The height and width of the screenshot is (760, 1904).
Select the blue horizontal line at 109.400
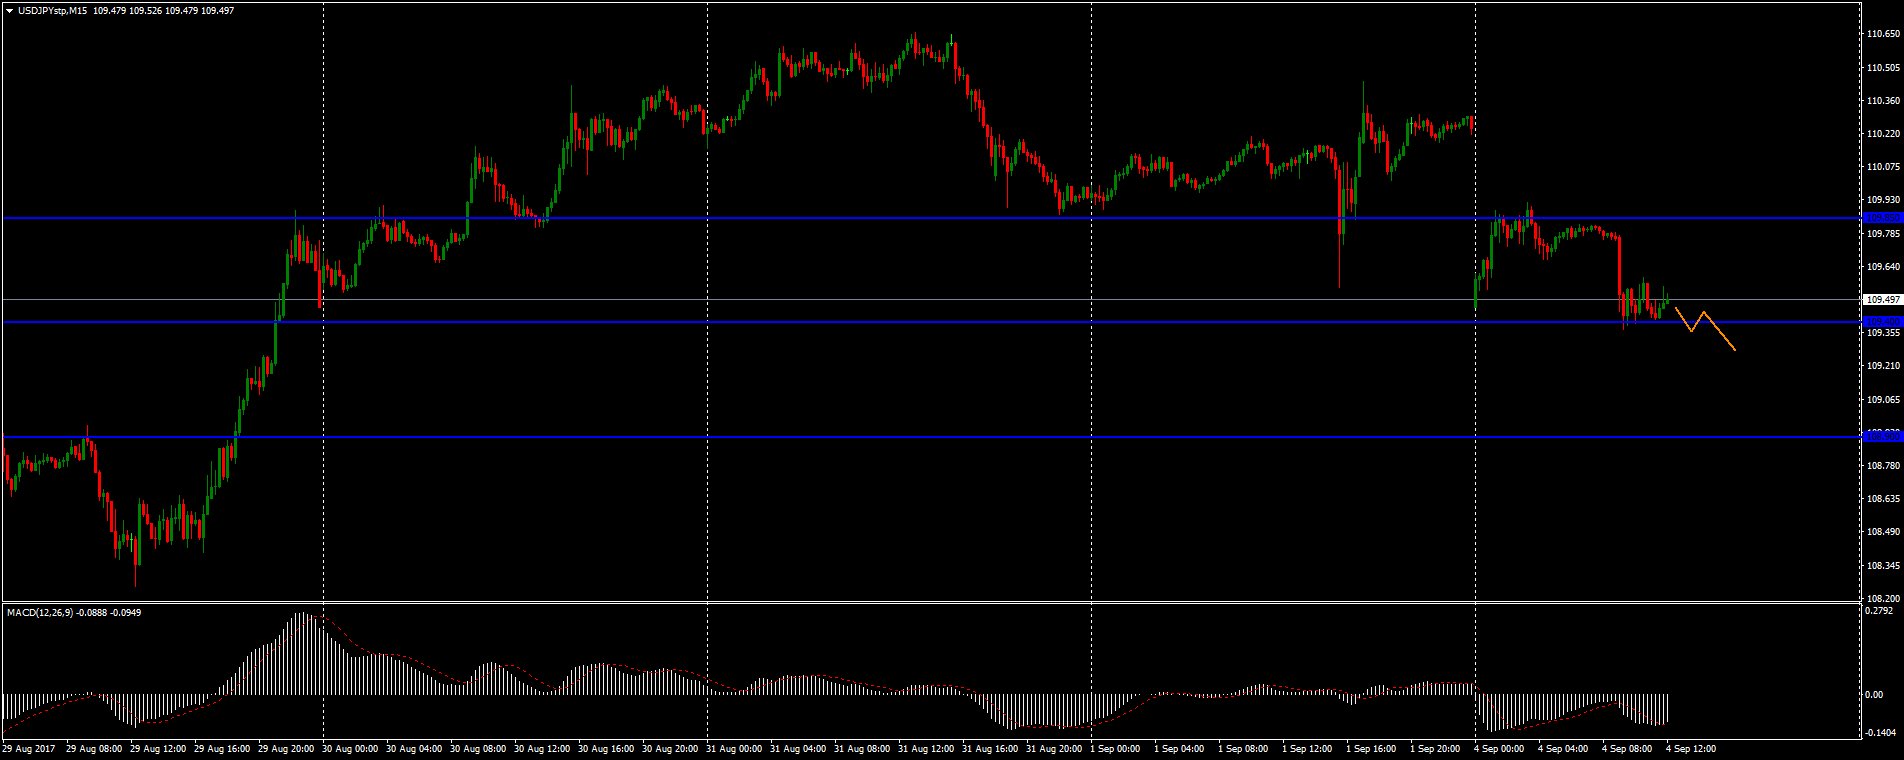[931, 322]
